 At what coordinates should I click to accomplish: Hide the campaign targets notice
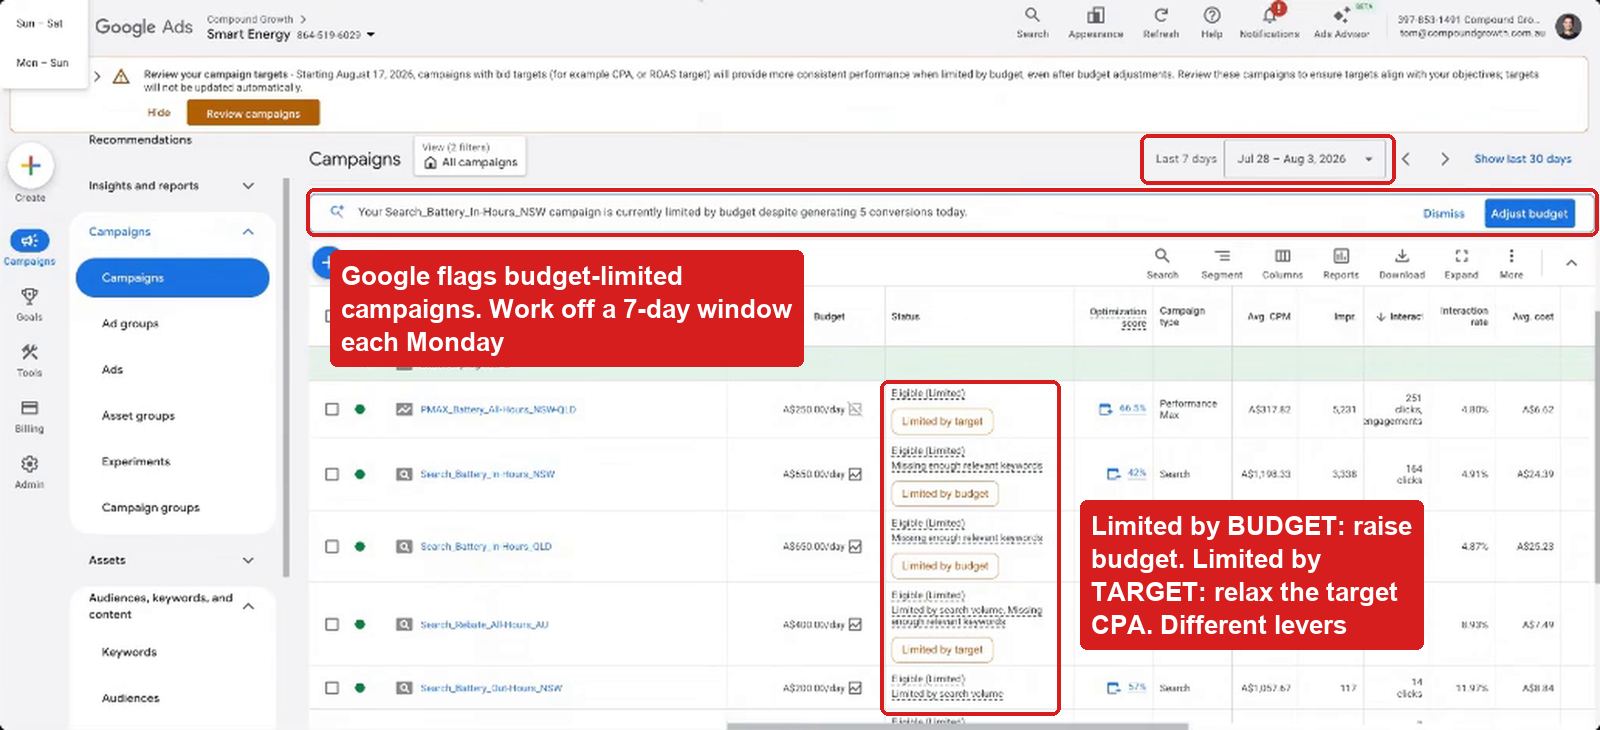(159, 113)
